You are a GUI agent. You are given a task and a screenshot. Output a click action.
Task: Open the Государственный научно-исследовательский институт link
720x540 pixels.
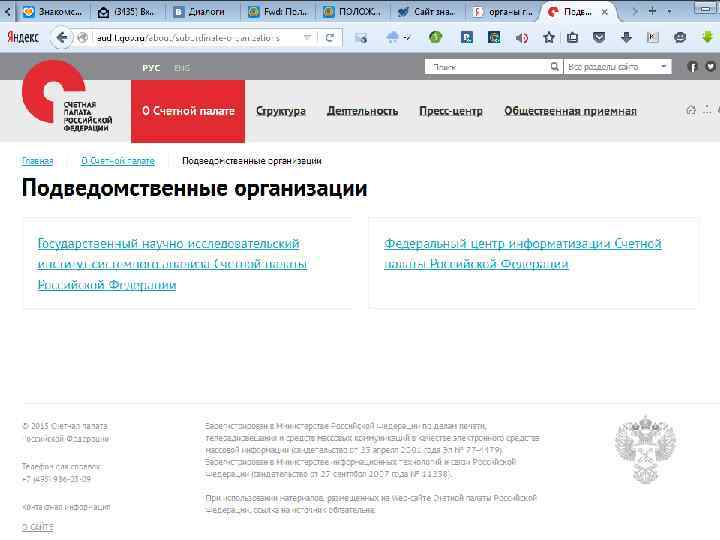[172, 264]
